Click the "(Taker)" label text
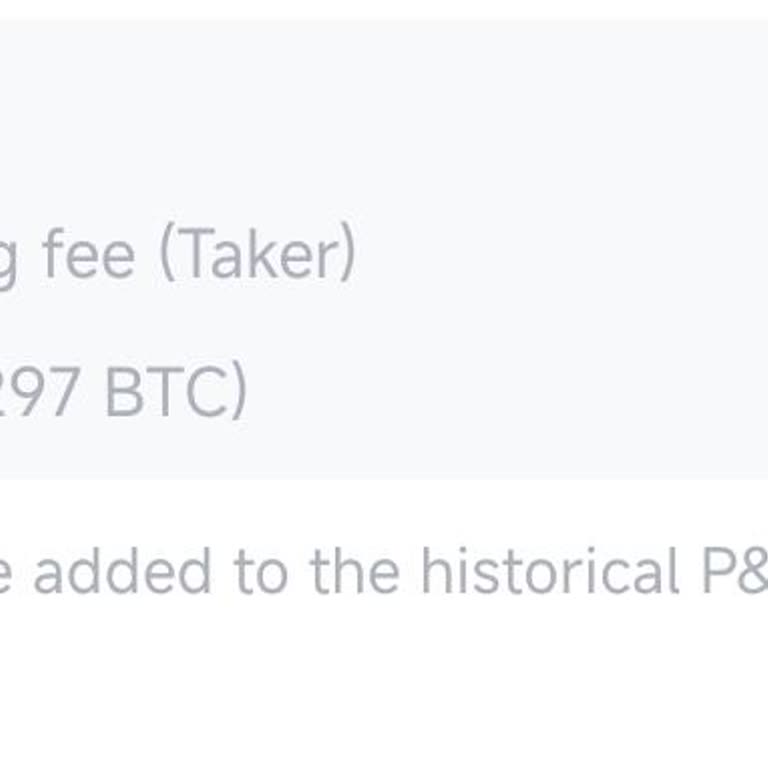768x768 pixels. (257, 256)
